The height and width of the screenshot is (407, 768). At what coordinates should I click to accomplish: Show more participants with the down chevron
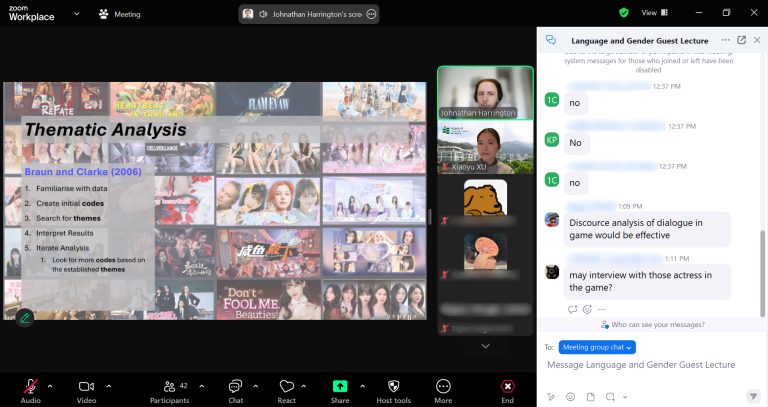pyautogui.click(x=485, y=346)
